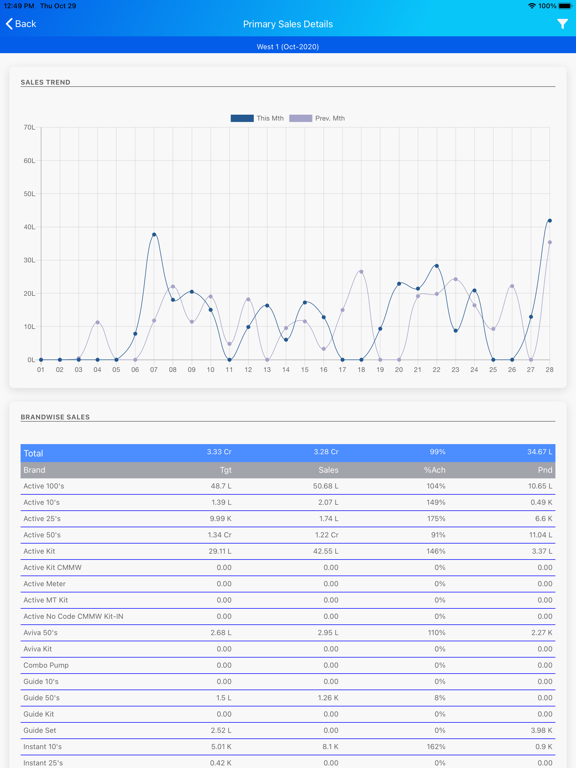Select the Combo Pump row
The height and width of the screenshot is (768, 576).
(x=288, y=665)
